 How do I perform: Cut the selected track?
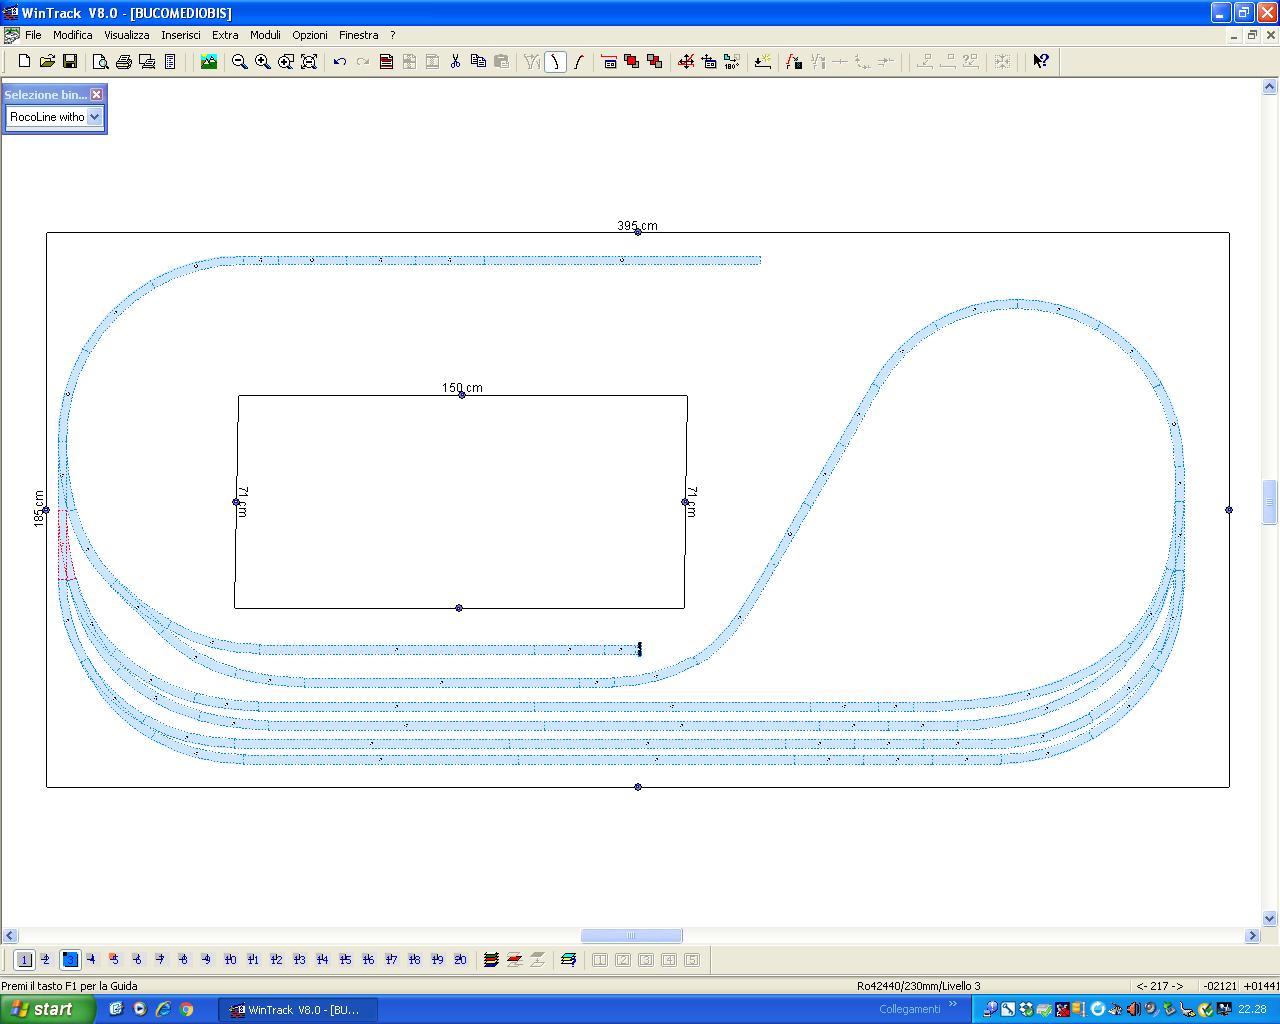(455, 61)
